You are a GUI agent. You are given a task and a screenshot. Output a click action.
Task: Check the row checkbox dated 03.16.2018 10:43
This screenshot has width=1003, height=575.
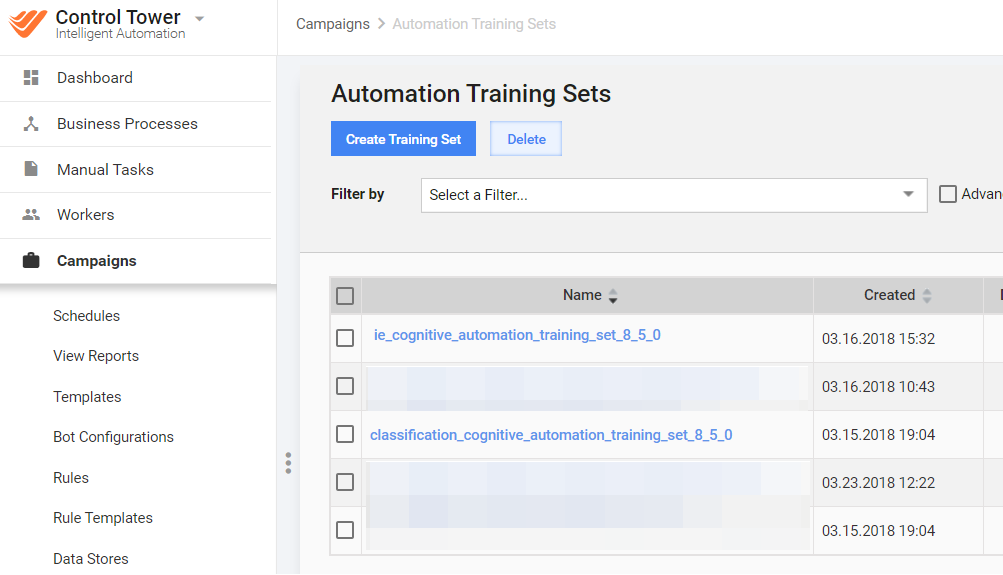(x=345, y=386)
